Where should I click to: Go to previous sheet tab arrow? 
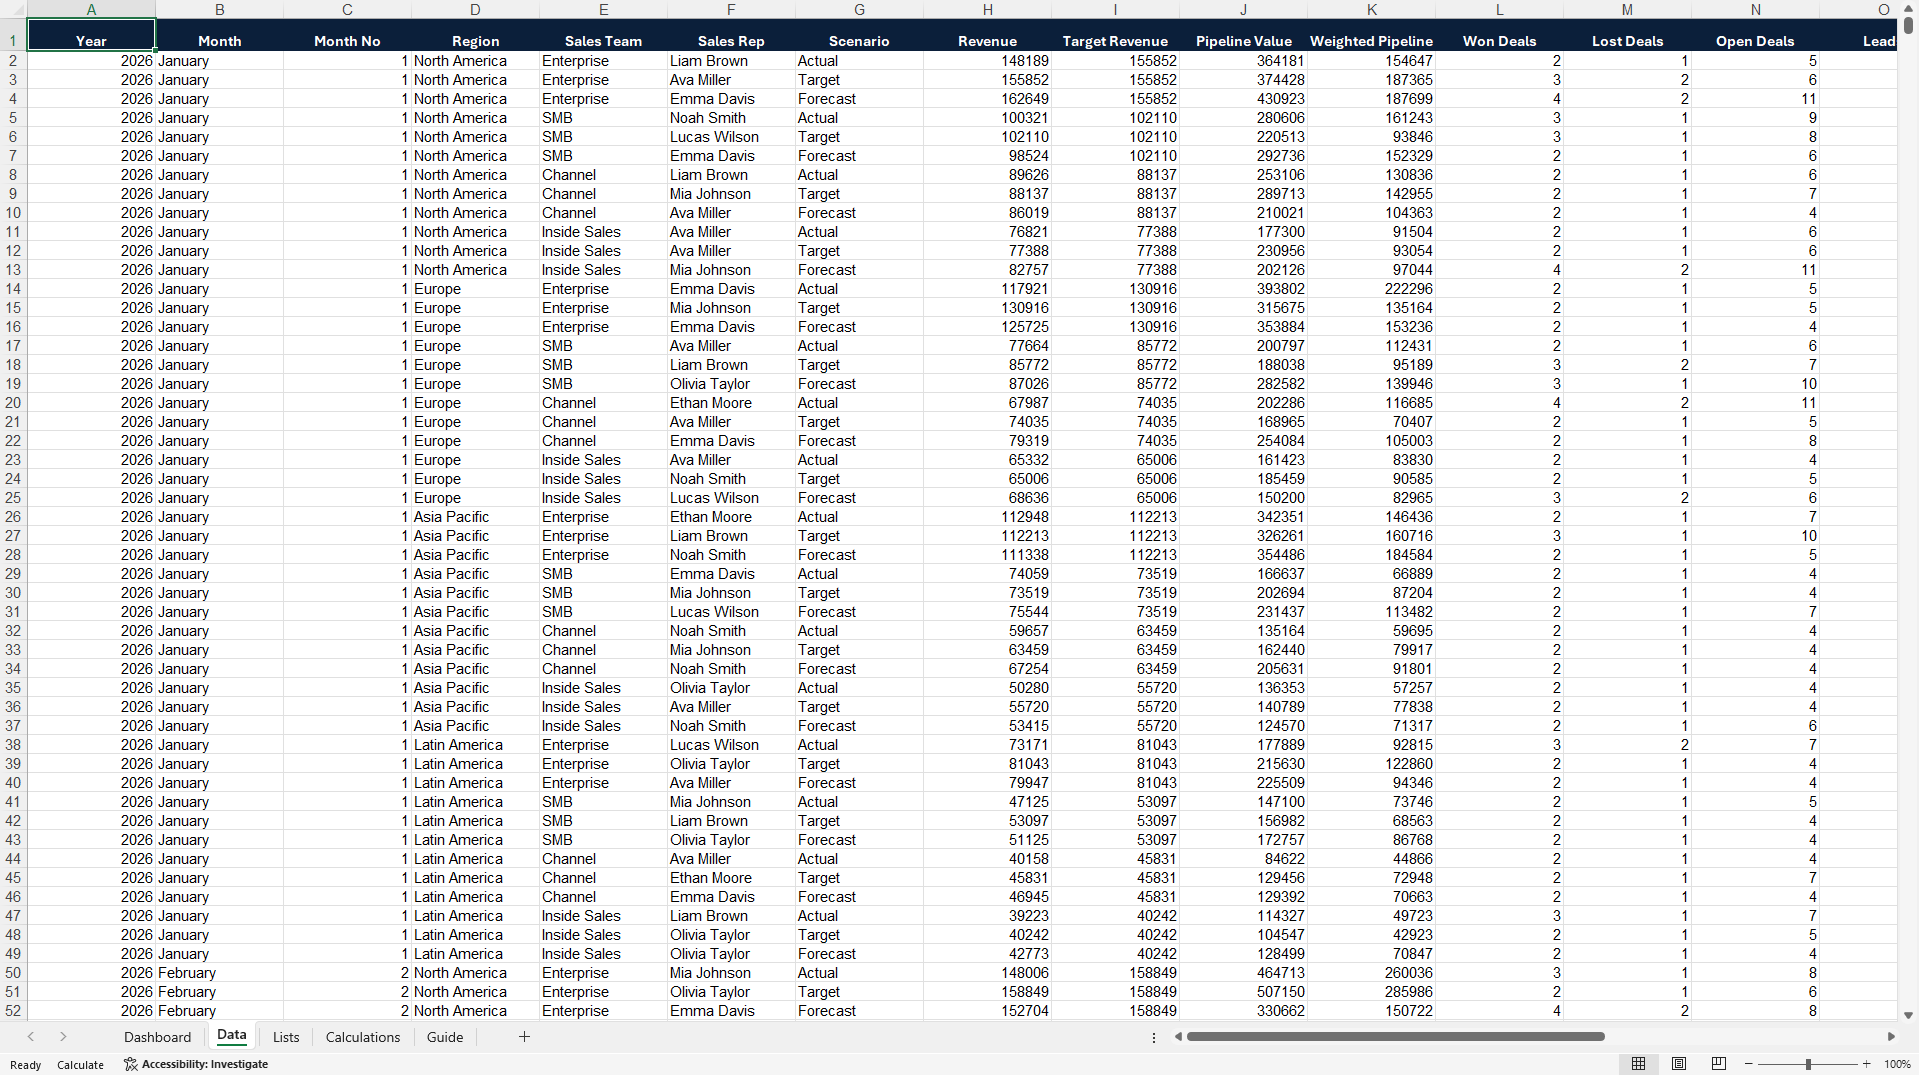click(31, 1037)
